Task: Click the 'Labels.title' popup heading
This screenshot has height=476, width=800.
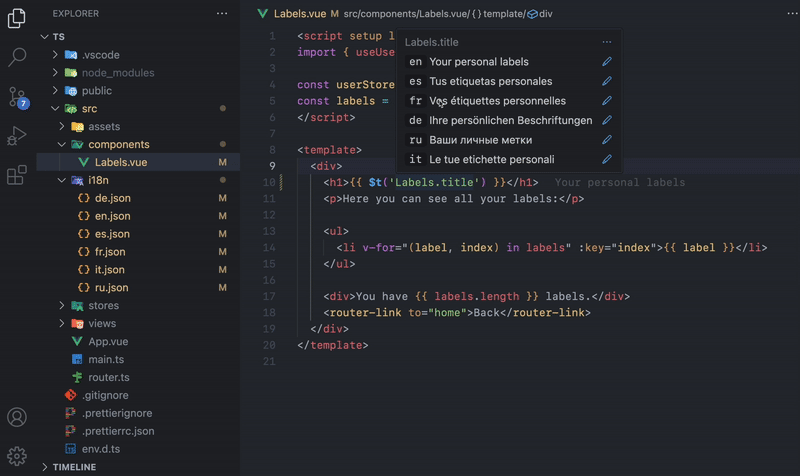Action: (x=431, y=42)
